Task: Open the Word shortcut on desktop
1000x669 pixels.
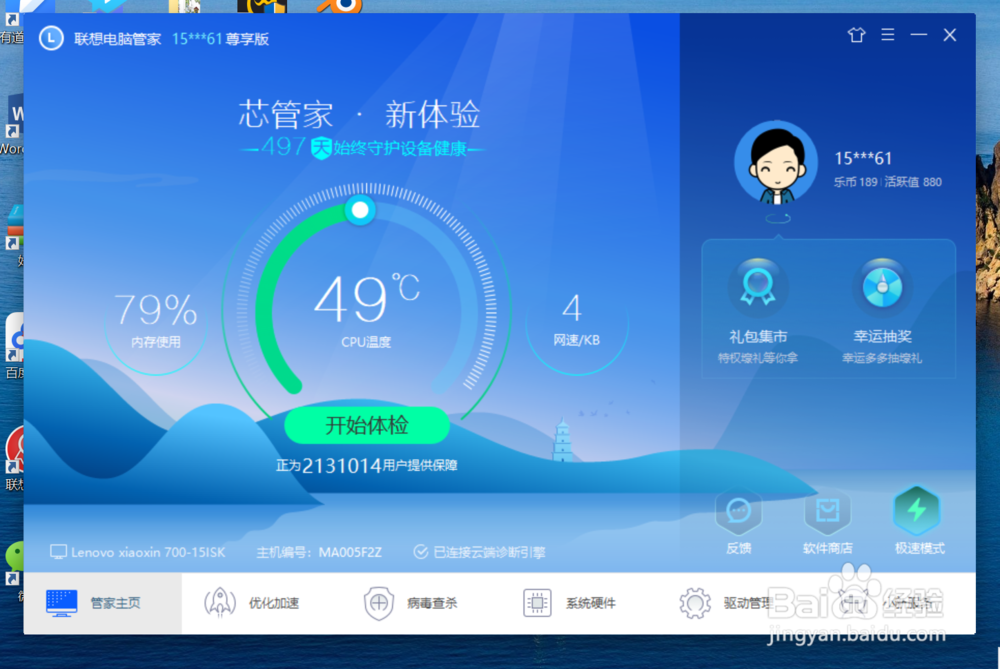Action: (x=12, y=126)
